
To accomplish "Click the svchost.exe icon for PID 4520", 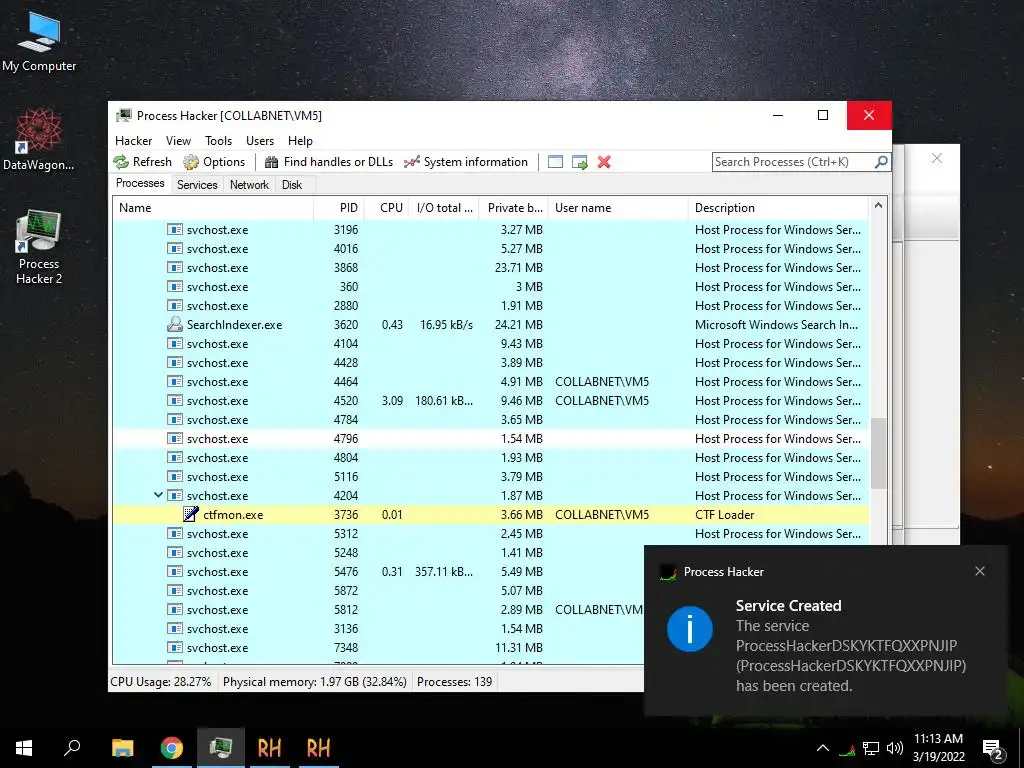I will pyautogui.click(x=174, y=401).
